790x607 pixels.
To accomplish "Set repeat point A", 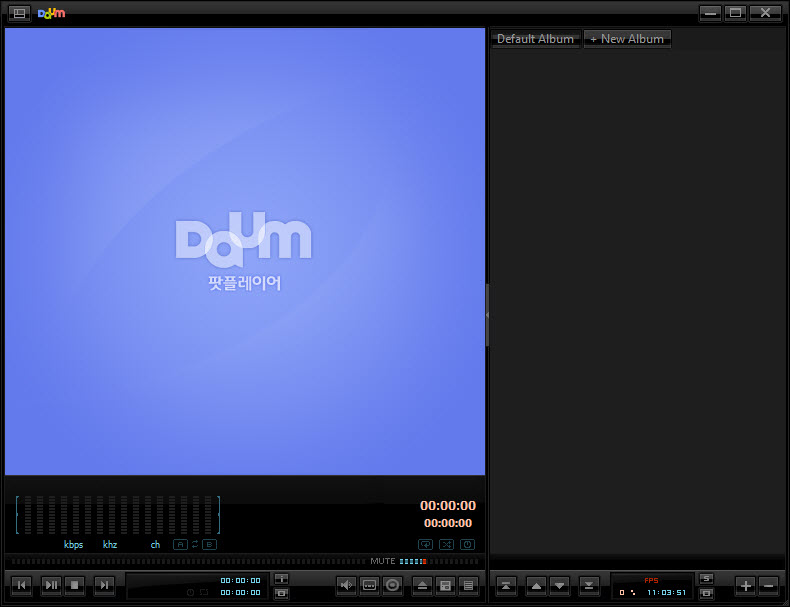I will click(x=180, y=545).
